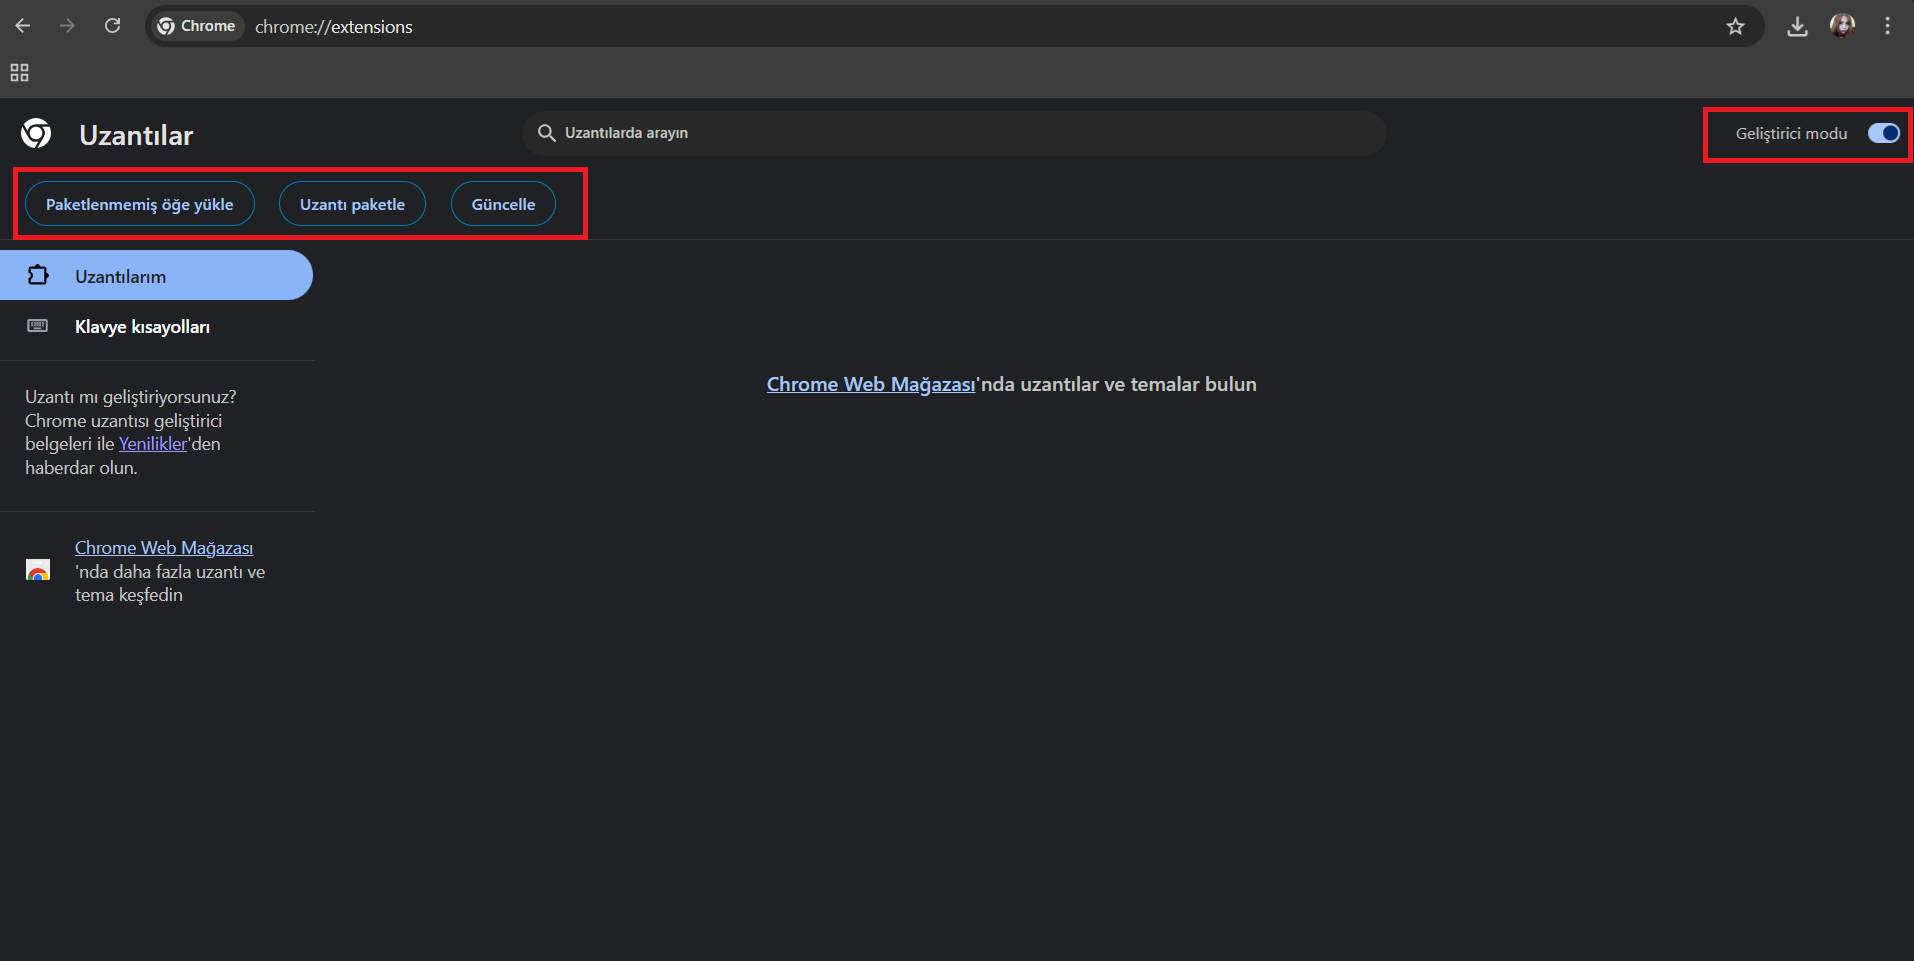Go back with the browser back arrow
The height and width of the screenshot is (961, 1914).
pos(23,26)
